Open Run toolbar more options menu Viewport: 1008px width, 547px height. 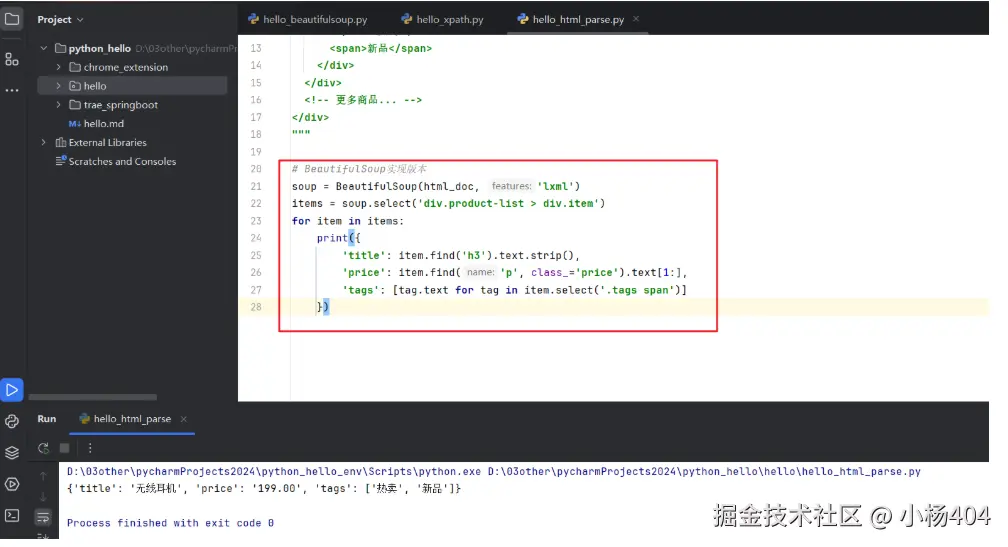tap(90, 448)
